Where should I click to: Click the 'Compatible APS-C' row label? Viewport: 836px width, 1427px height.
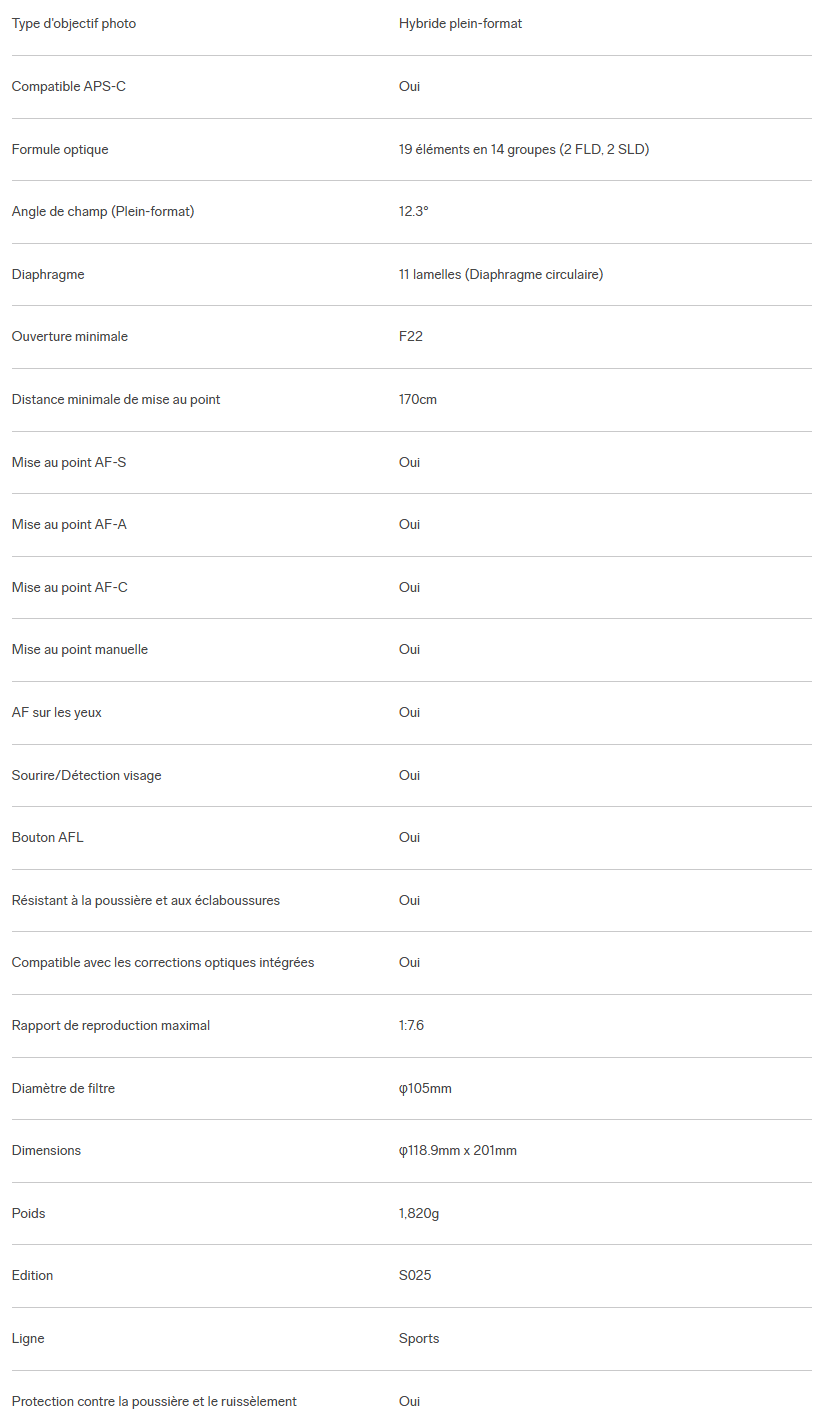pos(69,86)
